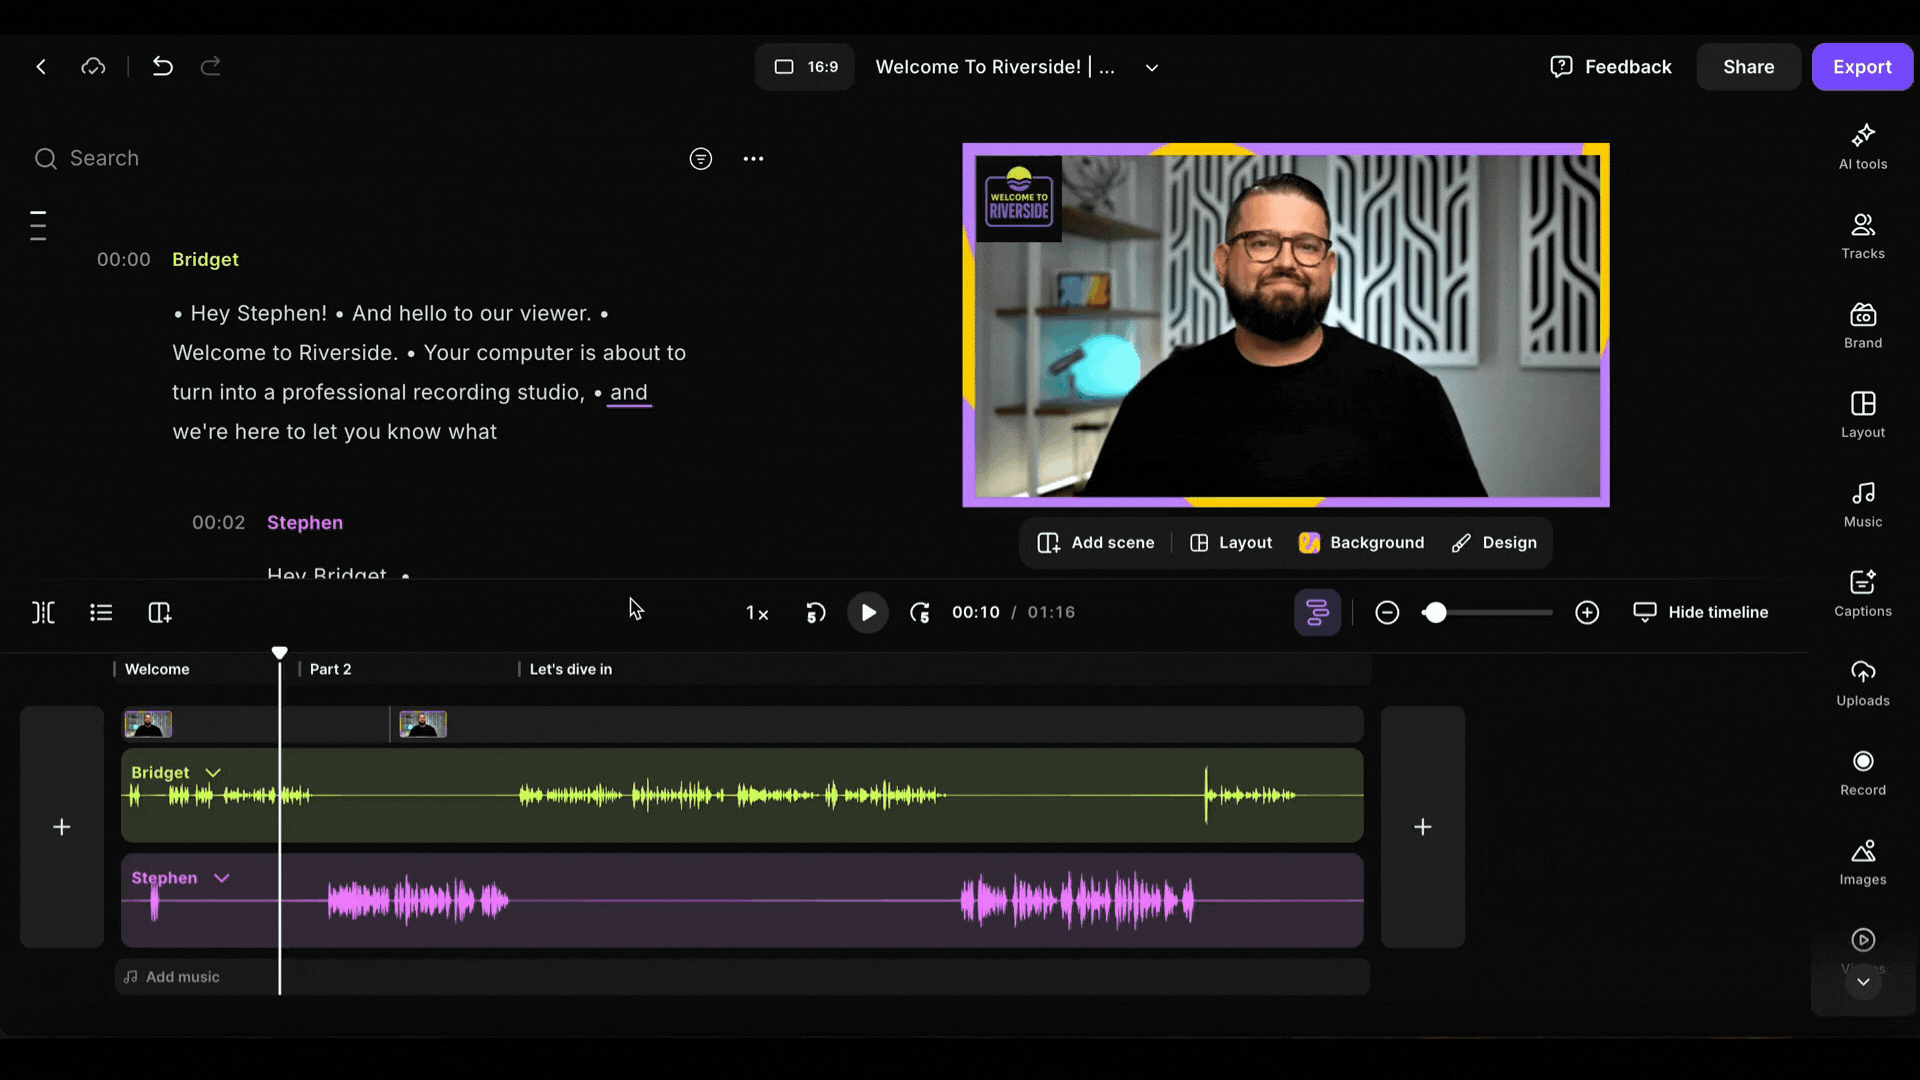Skip forward five seconds
Screen dimensions: 1920x1080
click(x=920, y=612)
